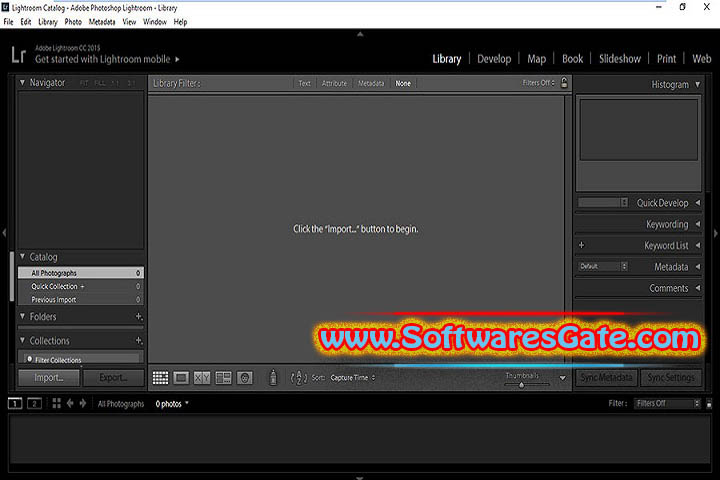Open Survey view
The image size is (720, 480).
[224, 378]
